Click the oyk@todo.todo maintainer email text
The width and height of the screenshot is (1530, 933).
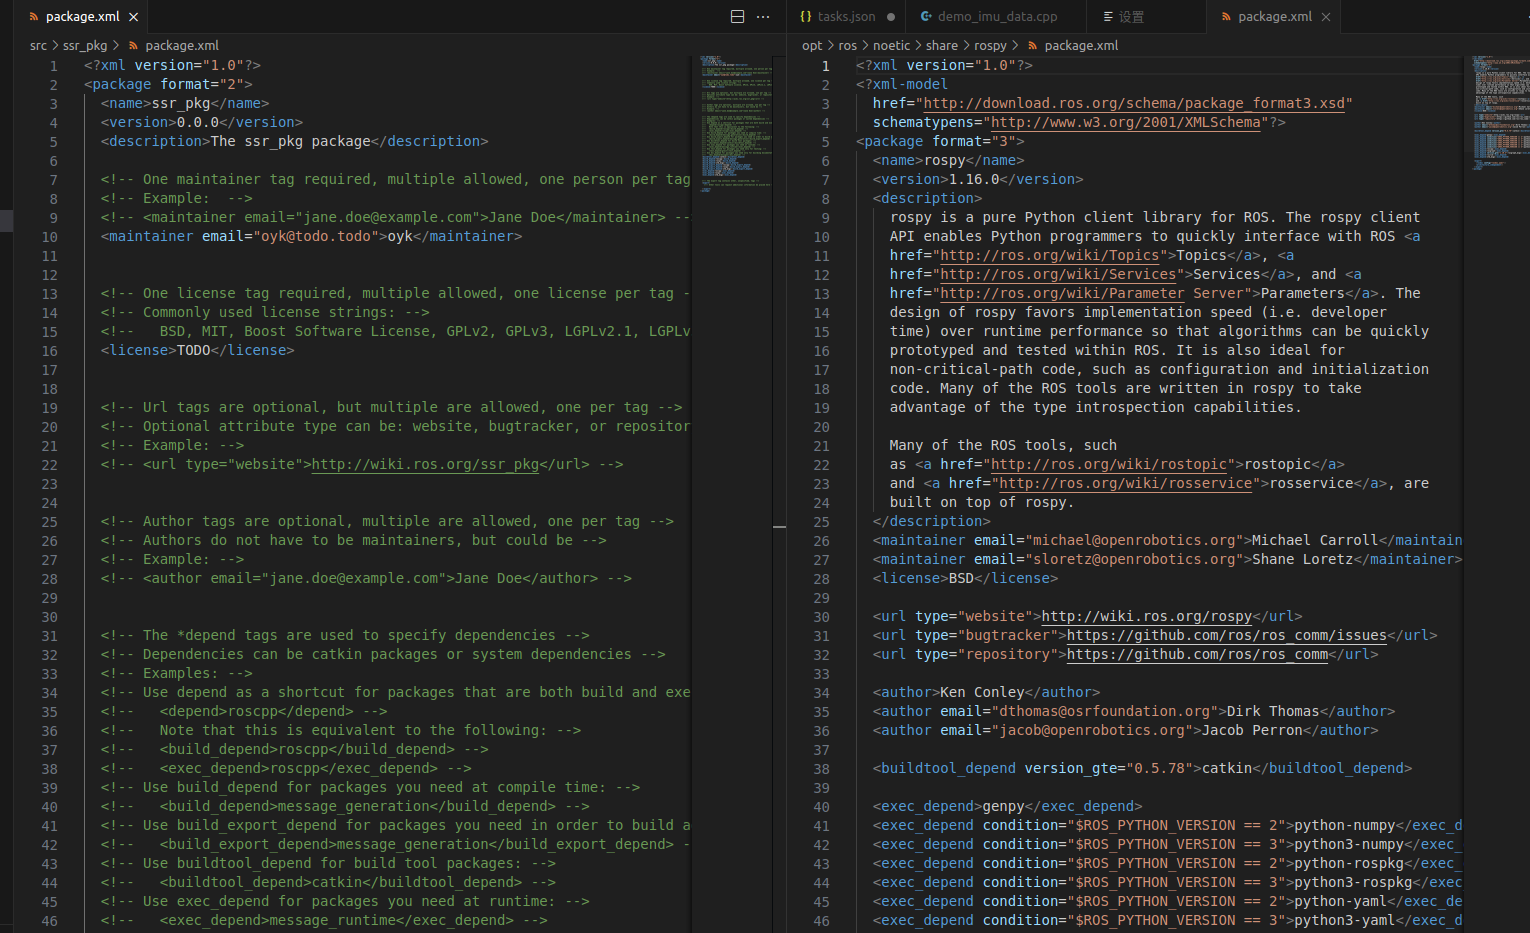[x=316, y=236]
